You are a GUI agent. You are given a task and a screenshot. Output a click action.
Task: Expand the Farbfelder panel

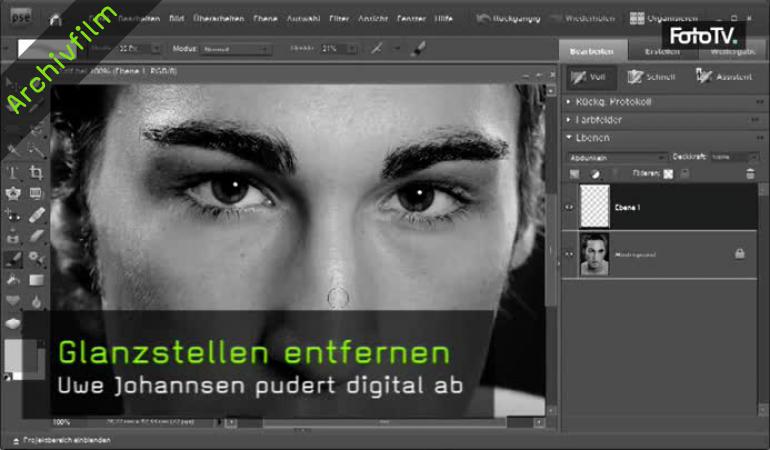click(569, 120)
